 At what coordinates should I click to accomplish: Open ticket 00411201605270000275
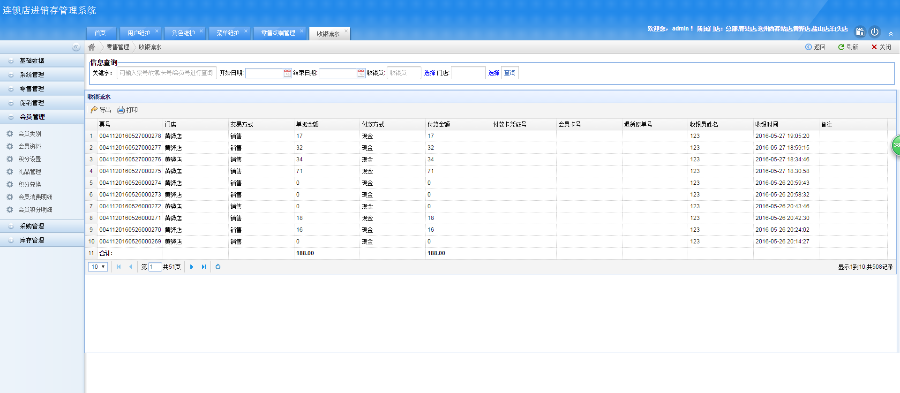coord(130,171)
